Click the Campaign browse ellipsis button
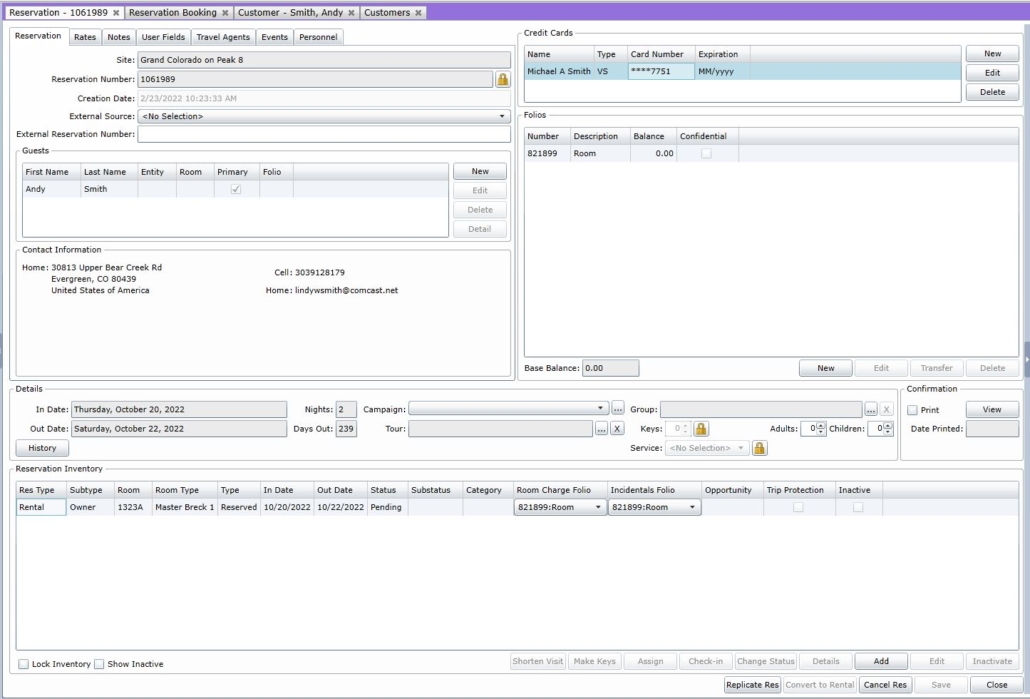1030x699 pixels. tap(617, 409)
